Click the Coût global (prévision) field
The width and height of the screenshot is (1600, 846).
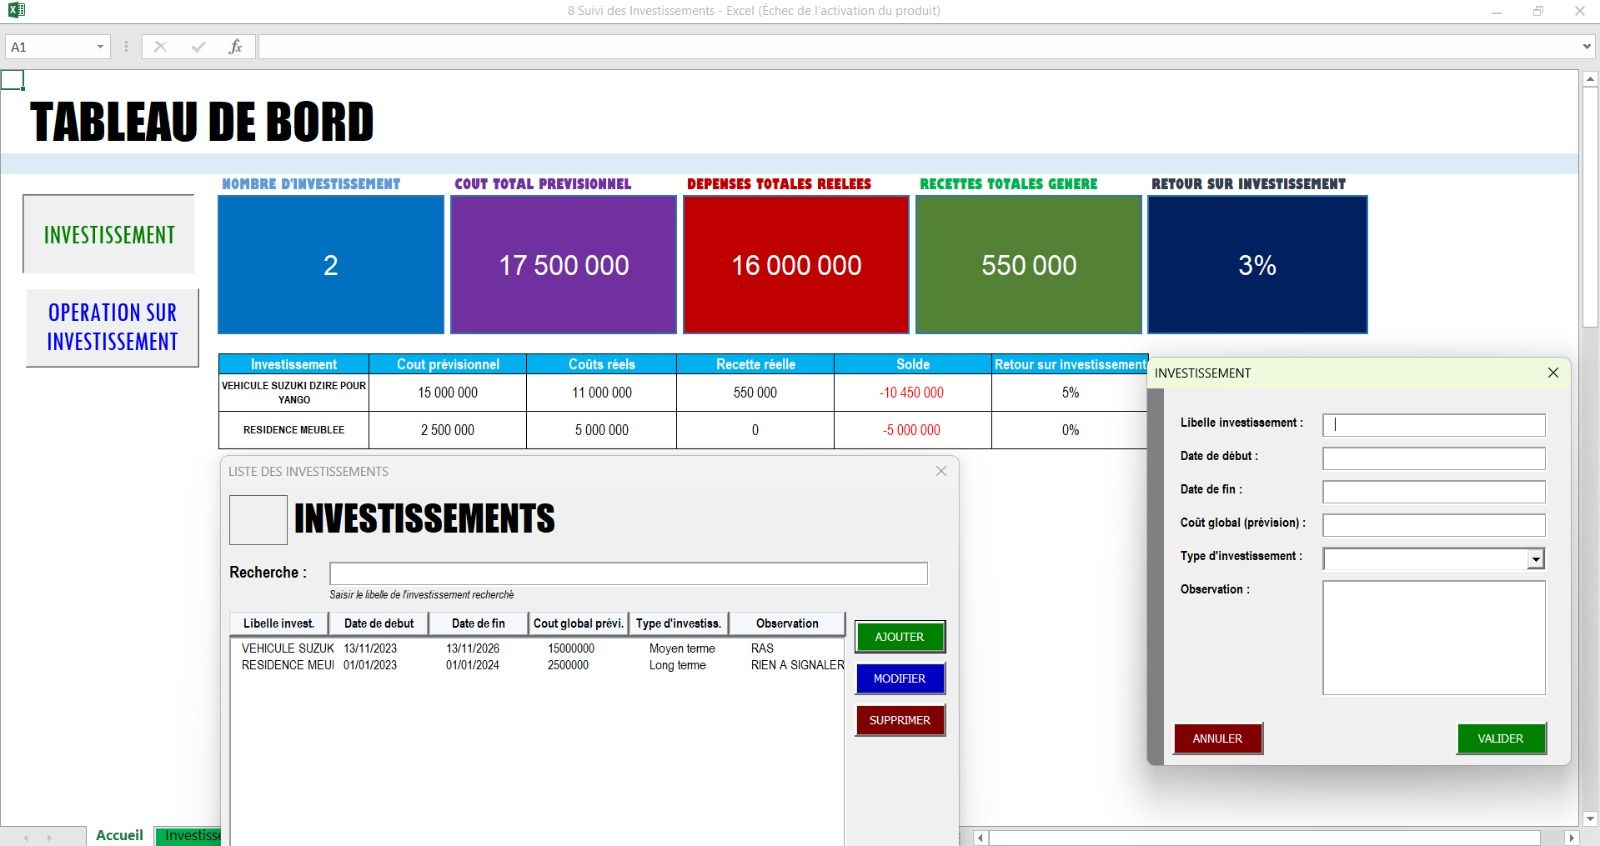[1434, 525]
